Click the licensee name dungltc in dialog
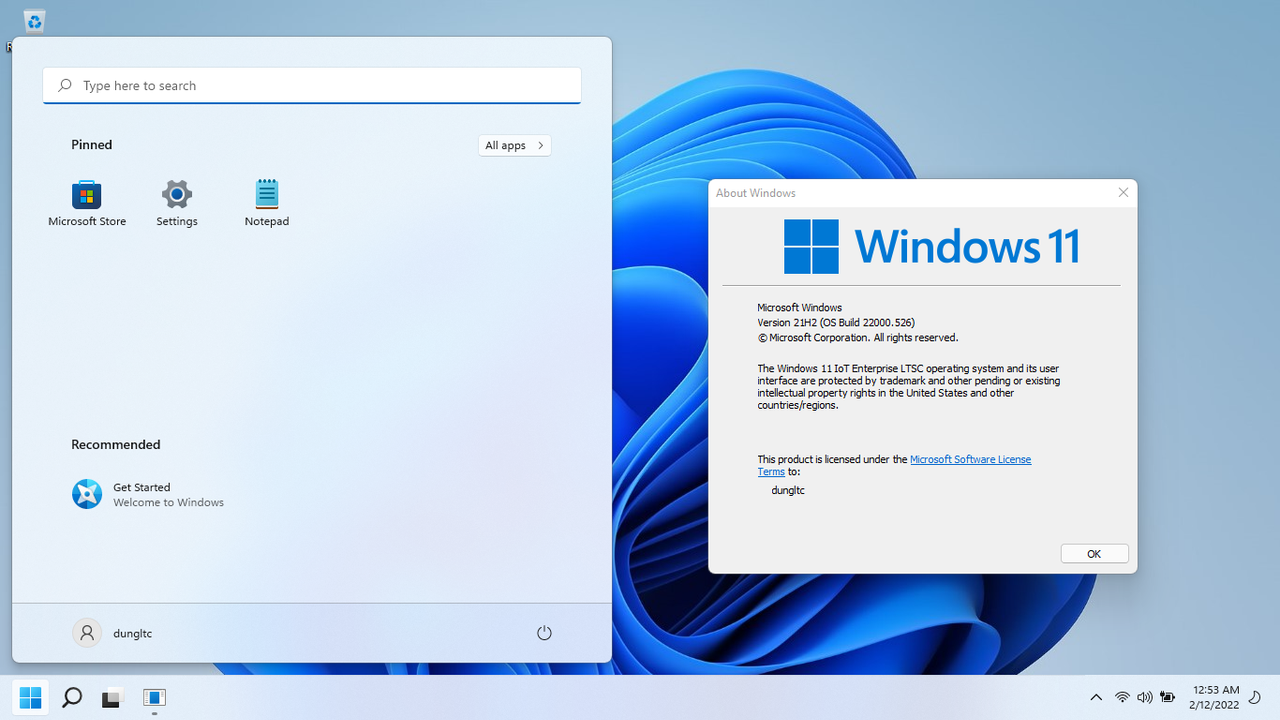Image resolution: width=1280 pixels, height=720 pixels. [x=788, y=490]
